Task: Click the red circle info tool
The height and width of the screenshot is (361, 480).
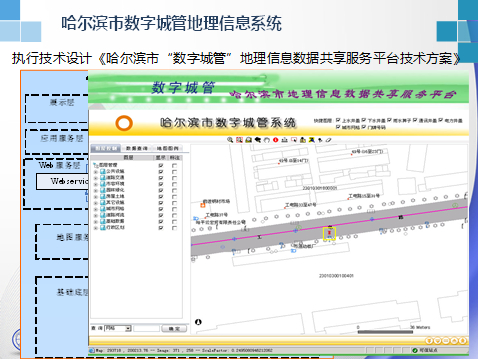Action: pos(275,140)
